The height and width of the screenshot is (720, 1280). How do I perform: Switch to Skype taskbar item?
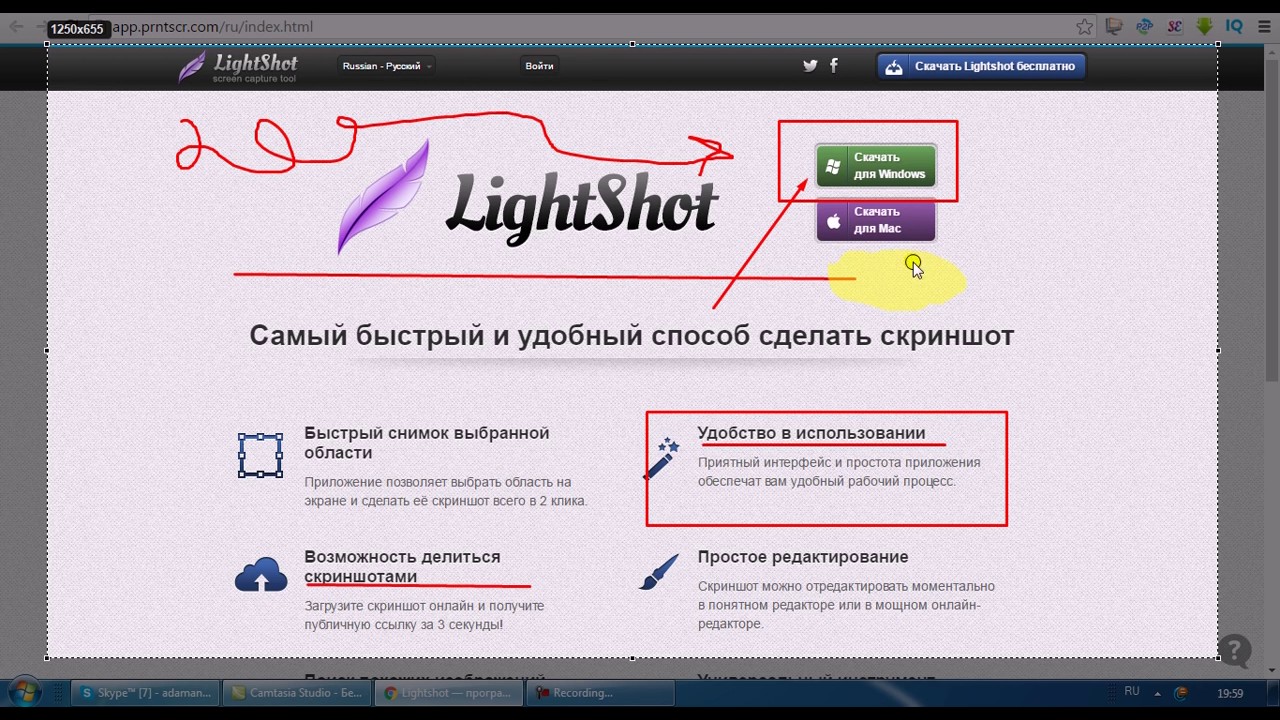(145, 692)
